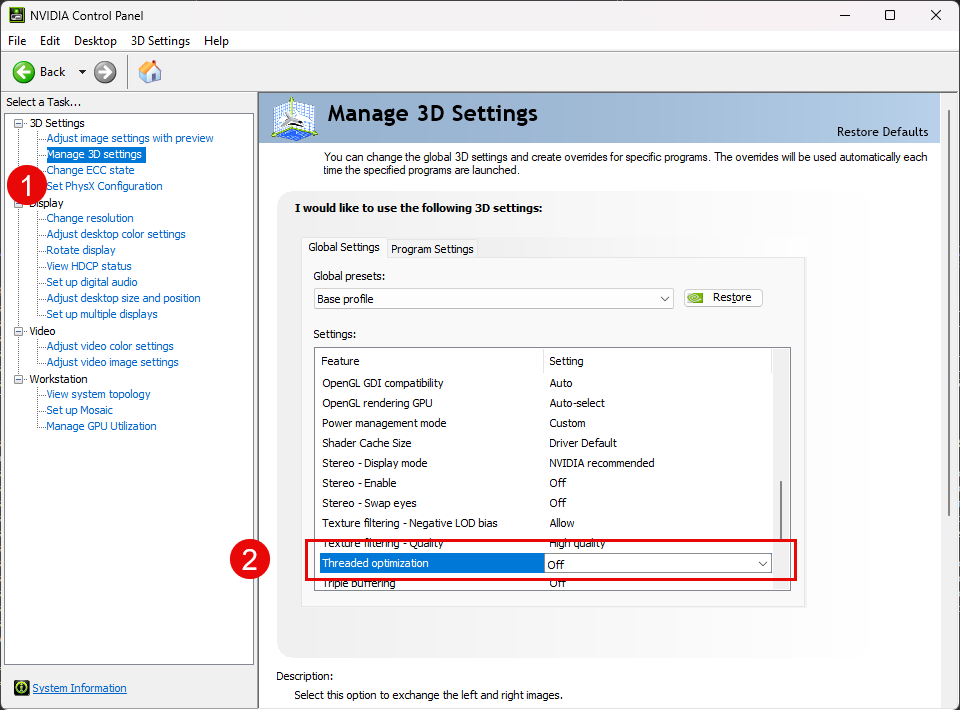The width and height of the screenshot is (960, 710).
Task: Click the Feature column header
Action: [431, 361]
